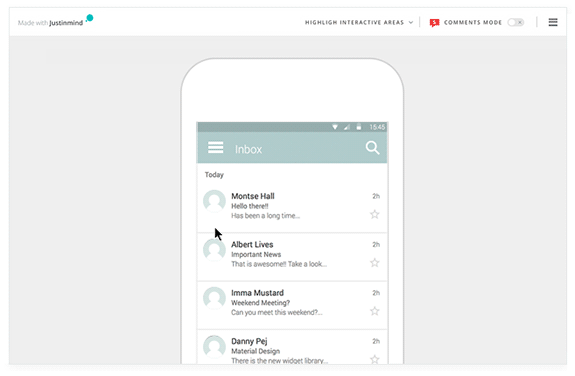575x376 pixels.
Task: Expand the Highlight Interactive Areas dropdown
Action: [x=359, y=22]
